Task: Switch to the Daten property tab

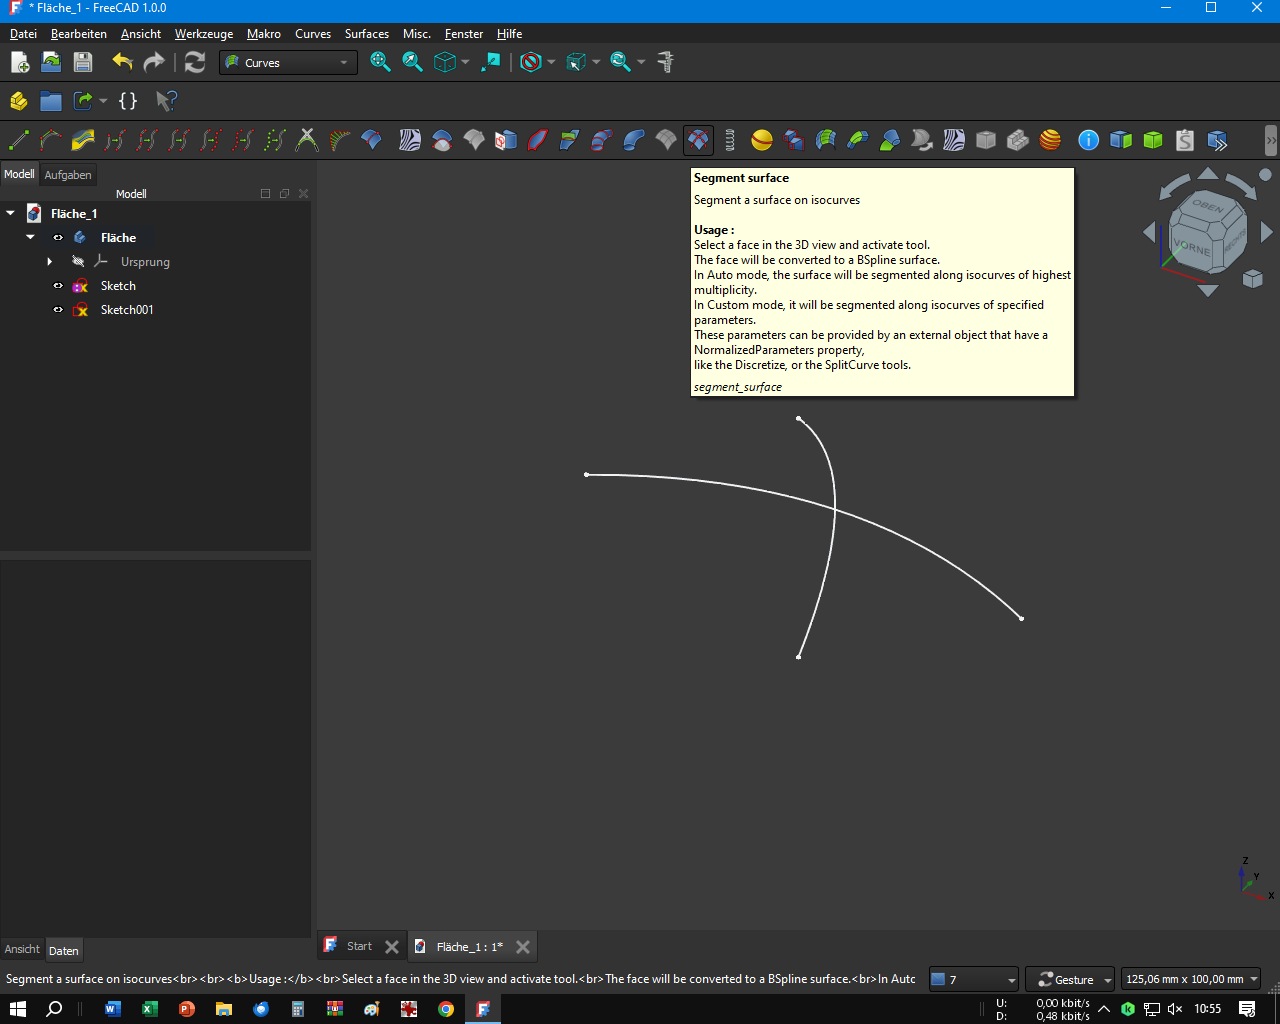Action: pyautogui.click(x=63, y=950)
